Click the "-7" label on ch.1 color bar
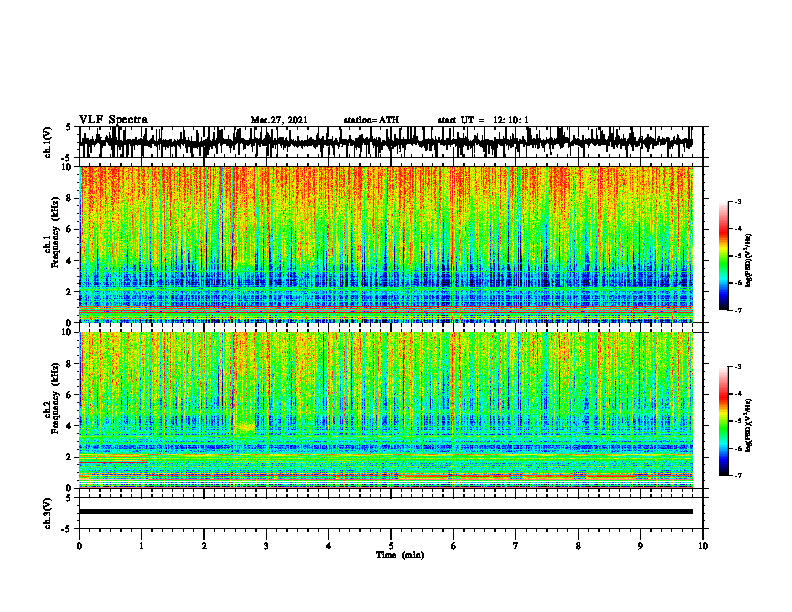The width and height of the screenshot is (792, 612). (738, 310)
